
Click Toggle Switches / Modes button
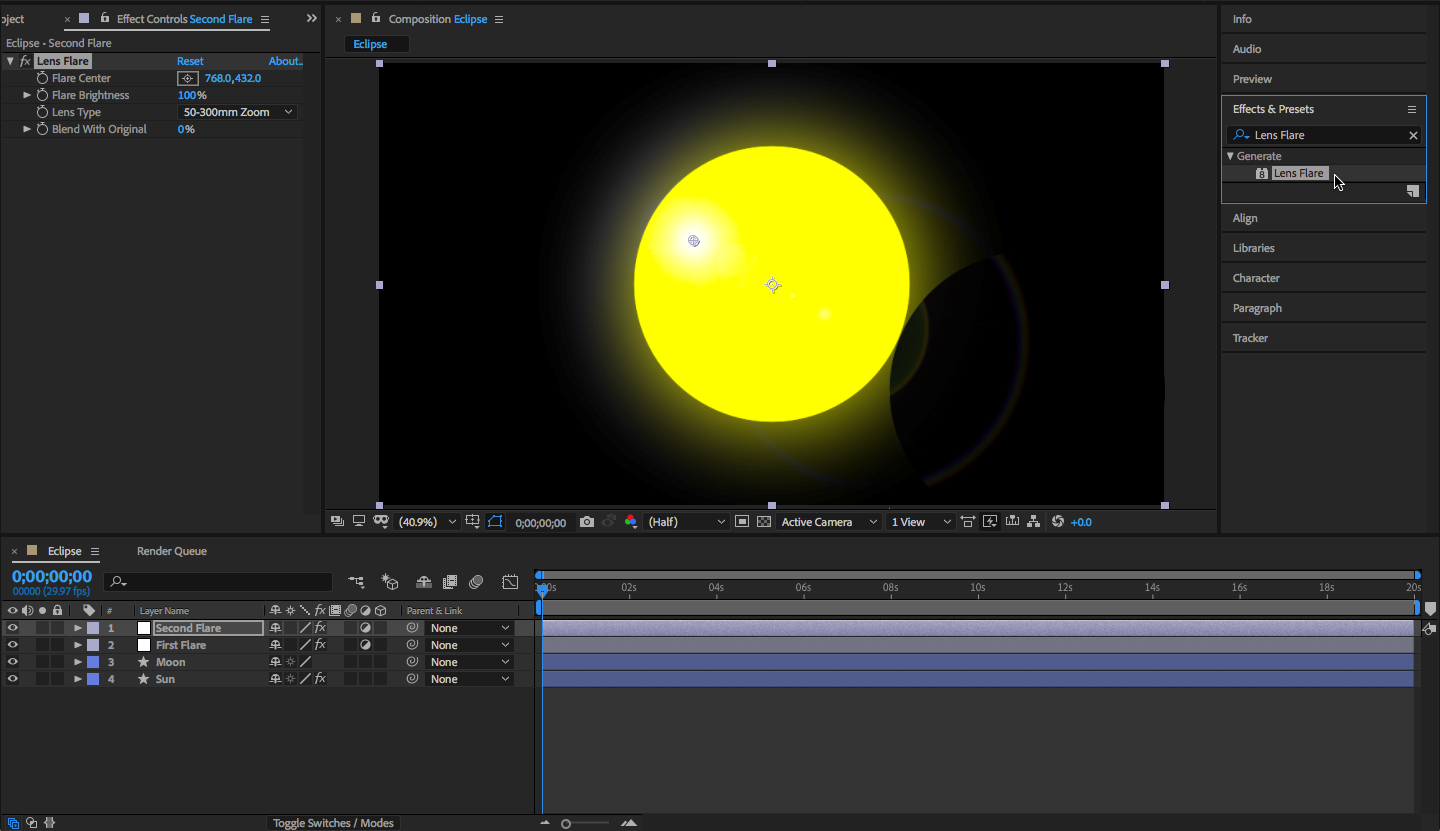(x=333, y=823)
